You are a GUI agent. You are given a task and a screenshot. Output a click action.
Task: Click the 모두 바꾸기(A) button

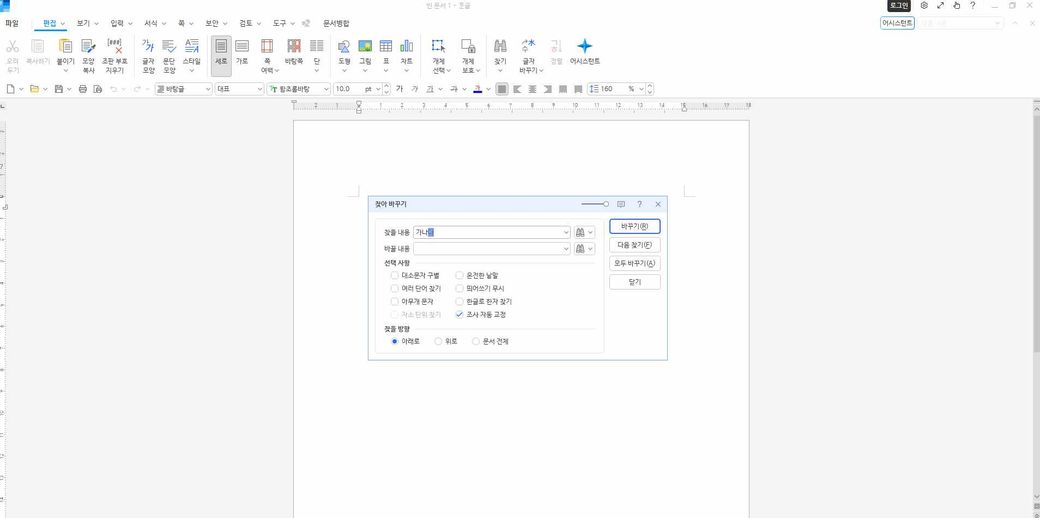click(634, 263)
